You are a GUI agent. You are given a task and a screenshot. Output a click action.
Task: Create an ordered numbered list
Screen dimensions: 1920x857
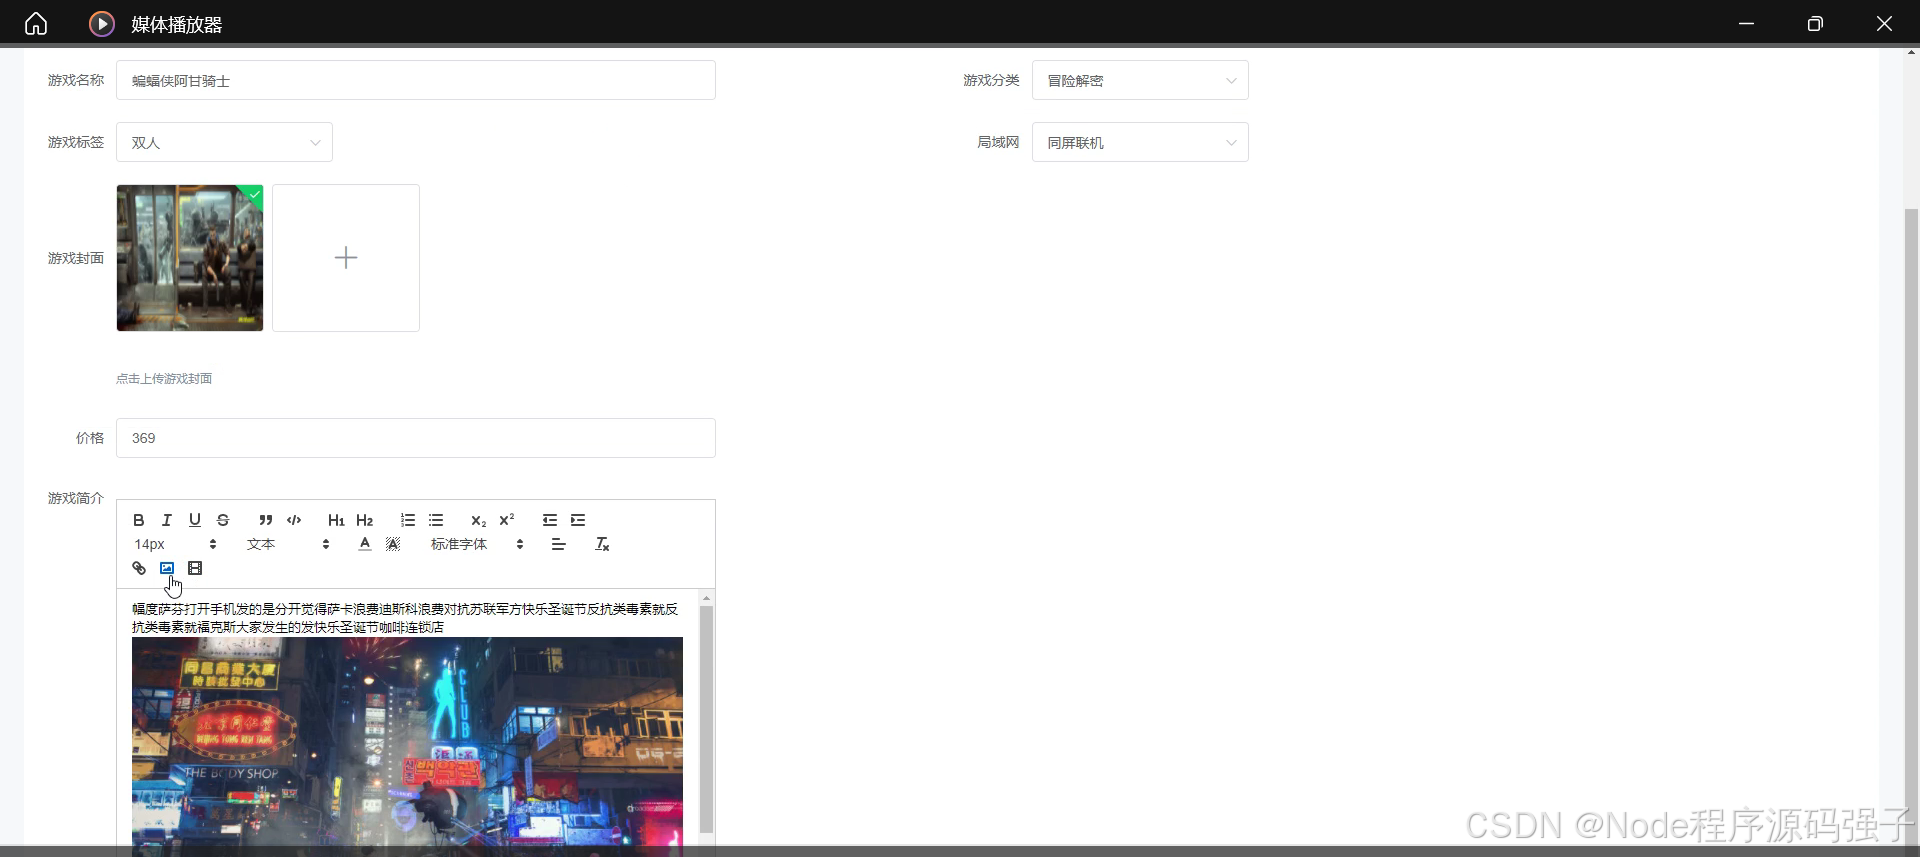tap(408, 520)
